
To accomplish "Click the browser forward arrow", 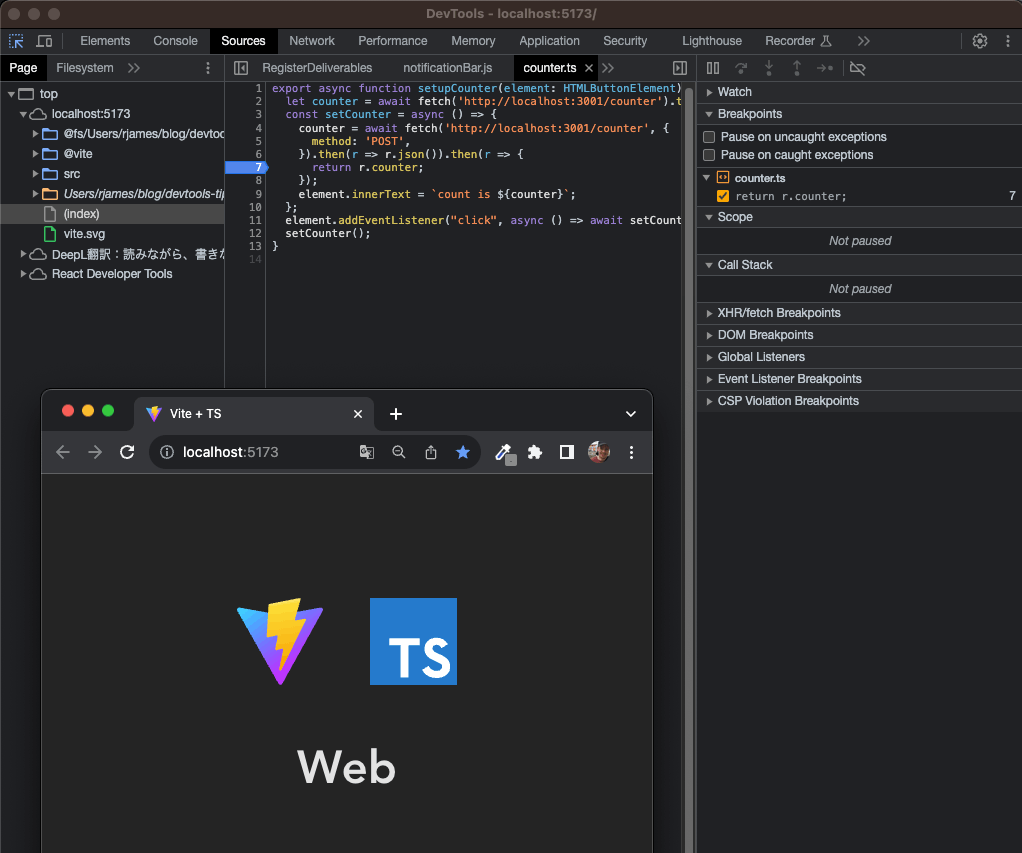I will [x=95, y=452].
